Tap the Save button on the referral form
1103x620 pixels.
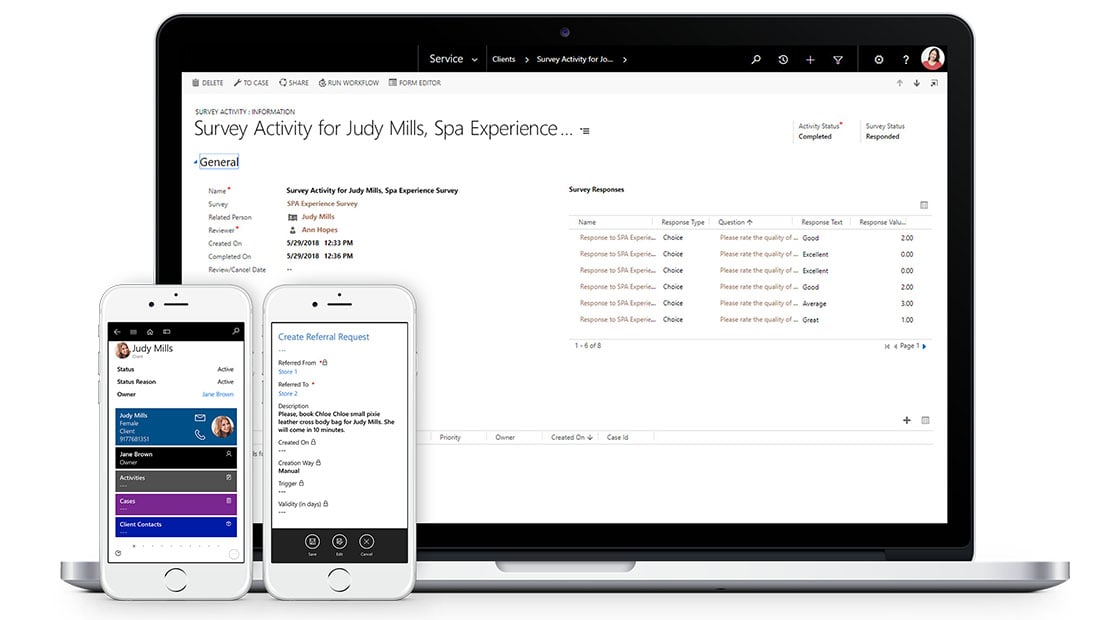pyautogui.click(x=312, y=542)
